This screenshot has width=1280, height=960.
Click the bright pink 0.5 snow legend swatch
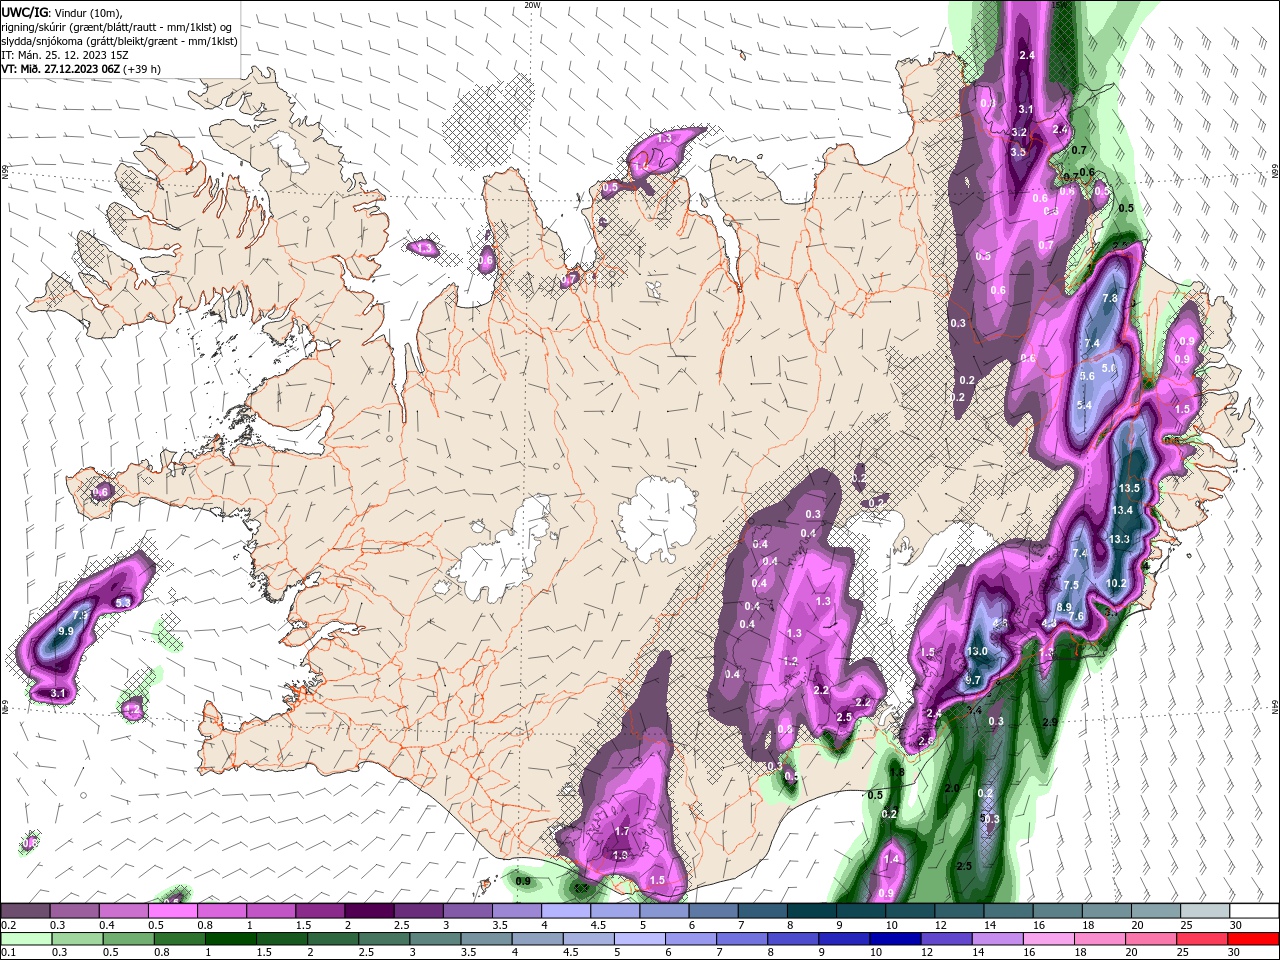click(172, 911)
